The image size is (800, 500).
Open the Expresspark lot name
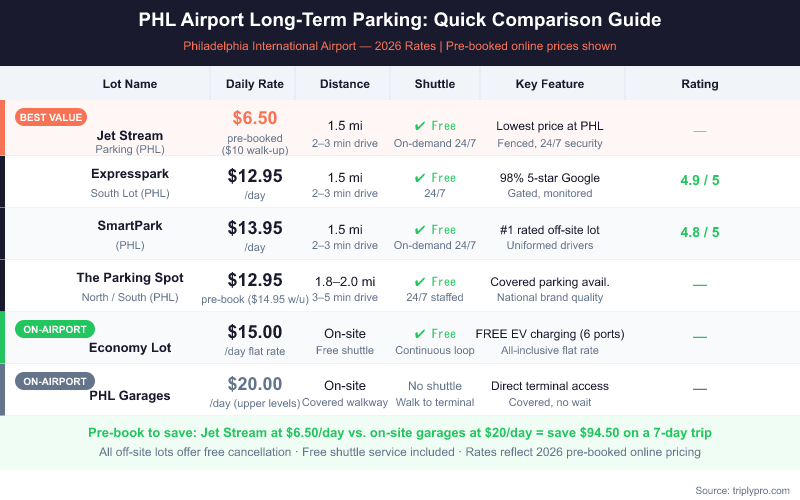coord(130,174)
